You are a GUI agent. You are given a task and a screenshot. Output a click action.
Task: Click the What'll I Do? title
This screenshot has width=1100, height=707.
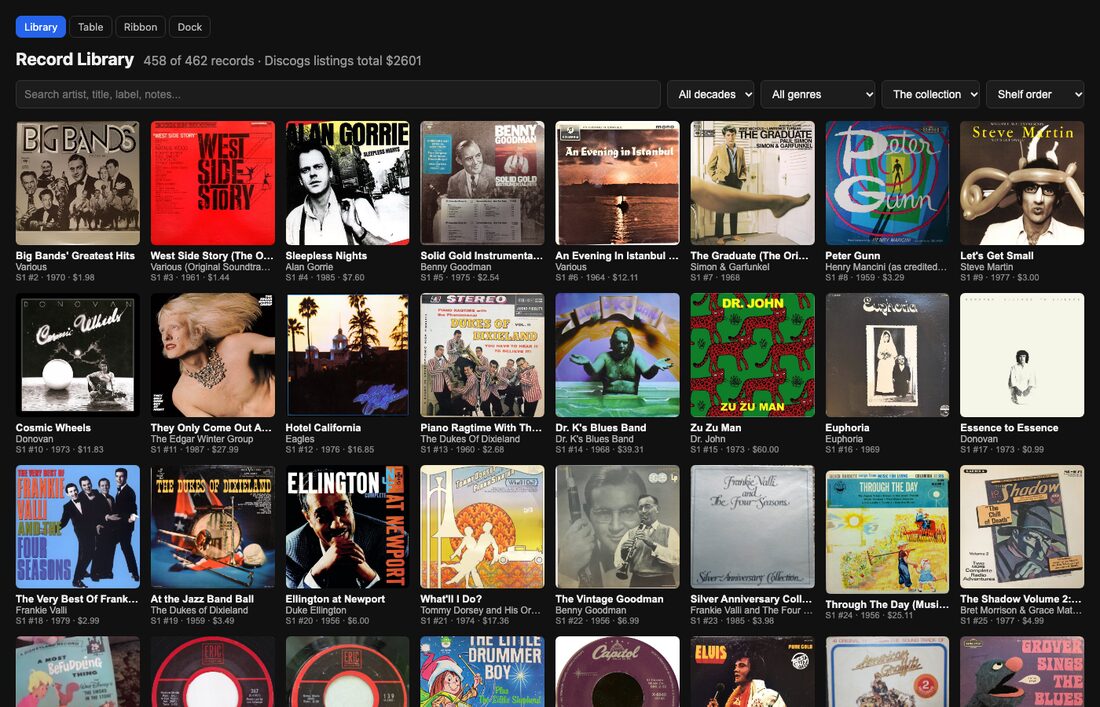pyautogui.click(x=451, y=599)
